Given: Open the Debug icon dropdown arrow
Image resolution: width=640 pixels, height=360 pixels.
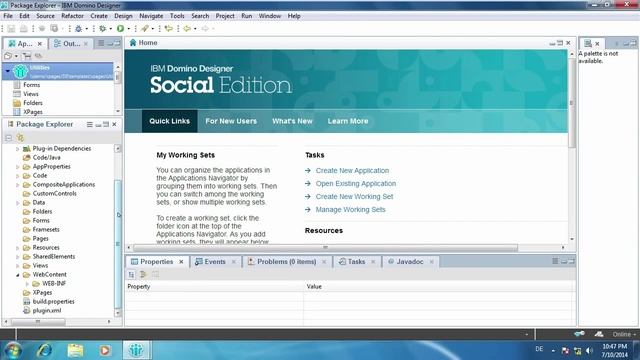Looking at the screenshot, I should tap(87, 29).
